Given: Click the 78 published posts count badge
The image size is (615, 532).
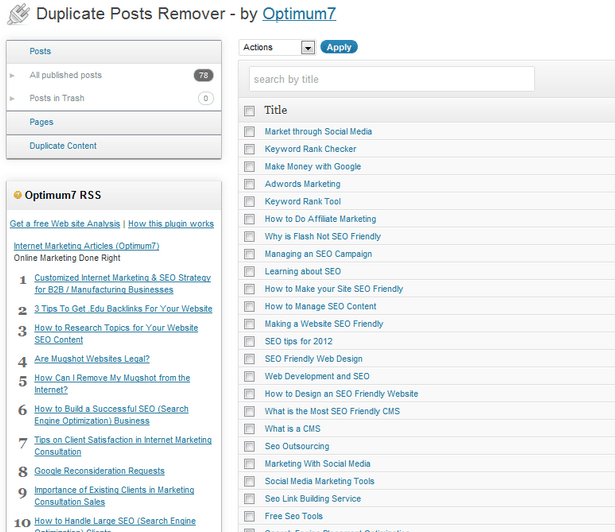Looking at the screenshot, I should (204, 75).
